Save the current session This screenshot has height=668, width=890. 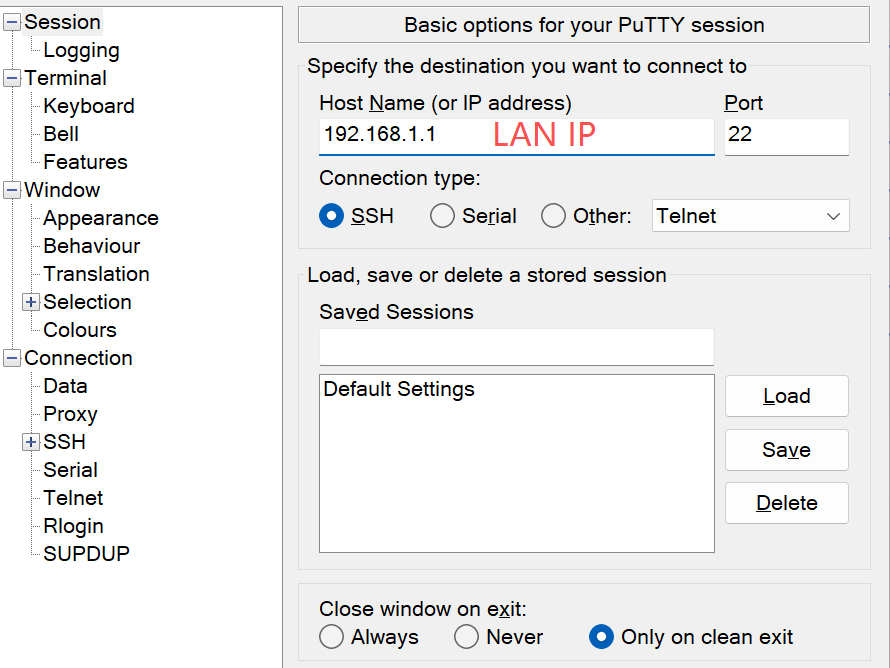786,450
